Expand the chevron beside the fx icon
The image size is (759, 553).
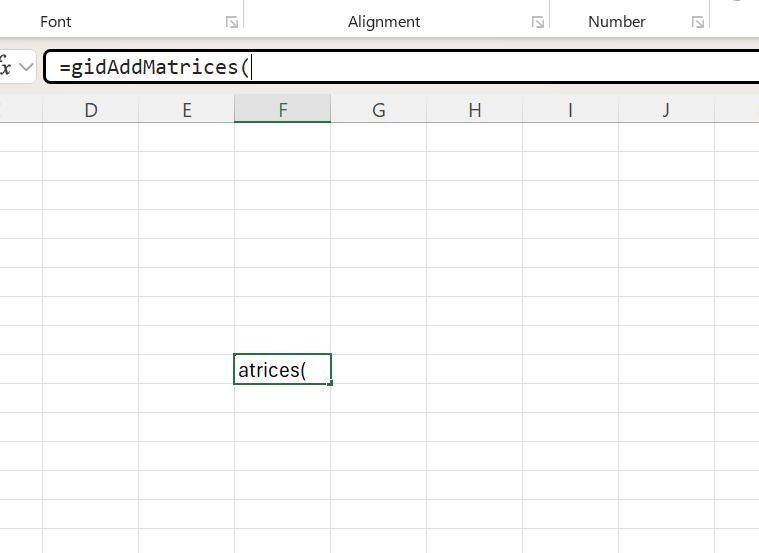(26, 68)
